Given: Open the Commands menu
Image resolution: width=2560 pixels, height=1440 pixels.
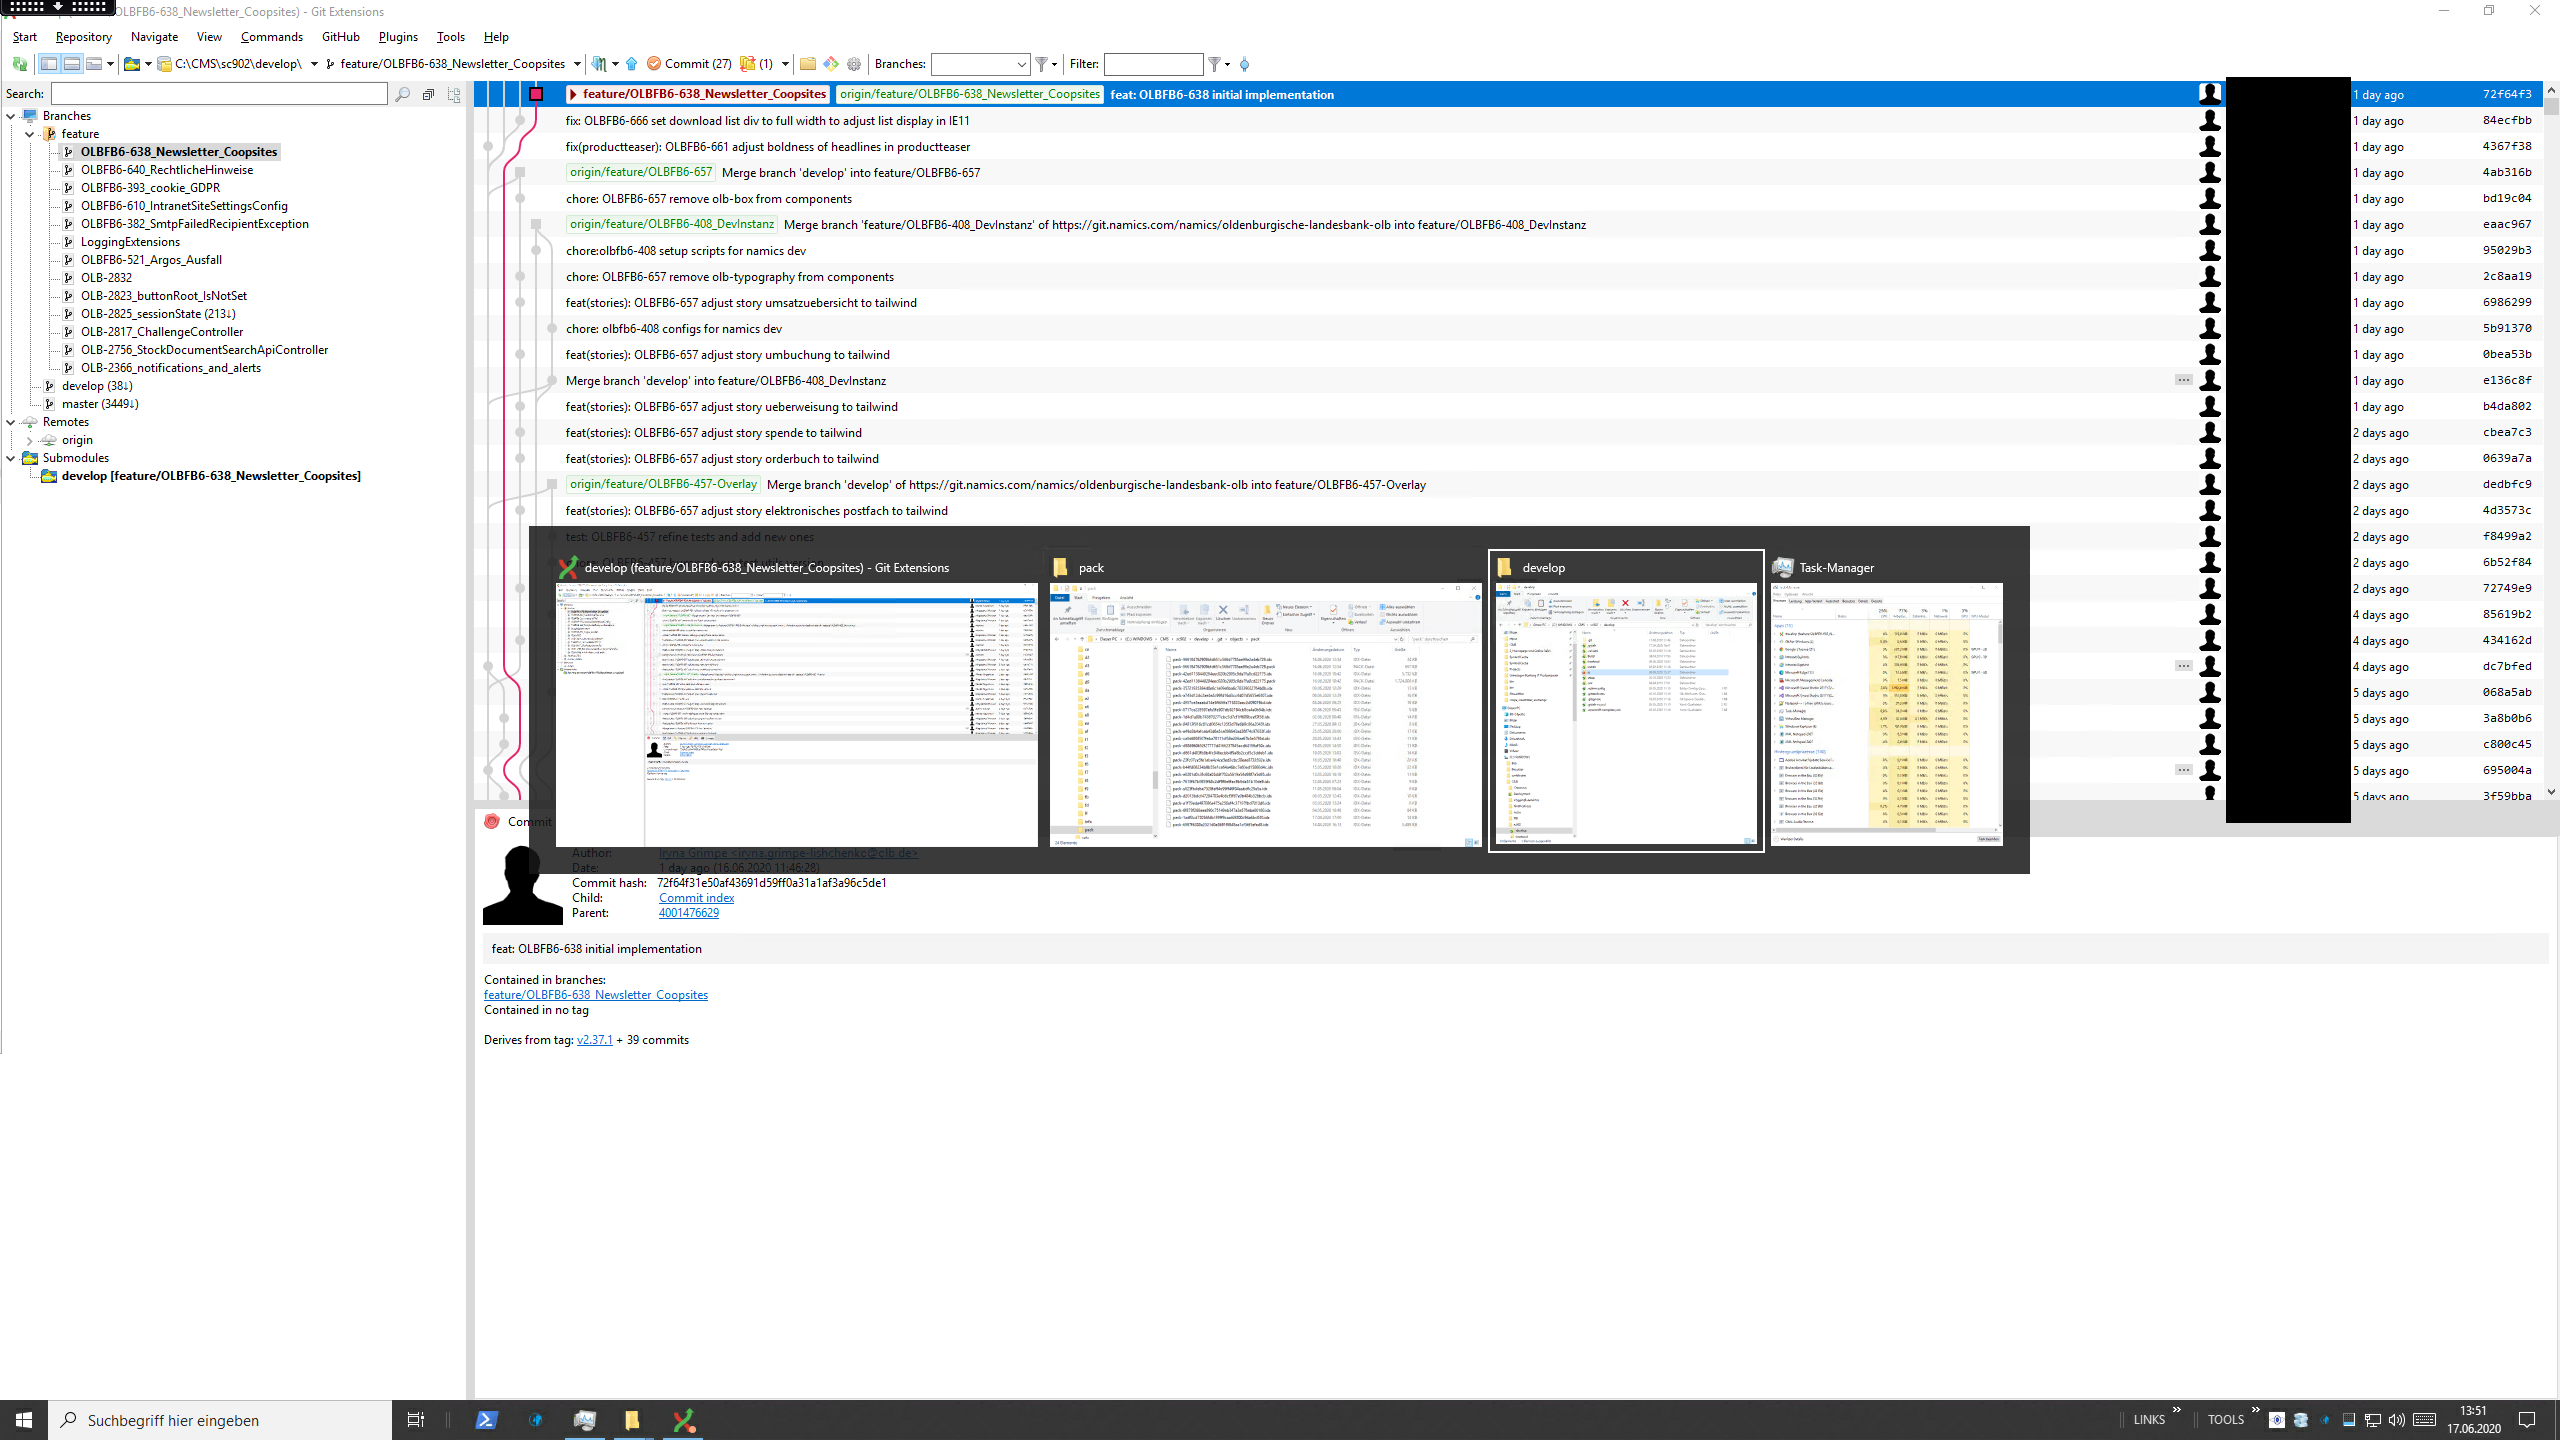Looking at the screenshot, I should point(271,37).
